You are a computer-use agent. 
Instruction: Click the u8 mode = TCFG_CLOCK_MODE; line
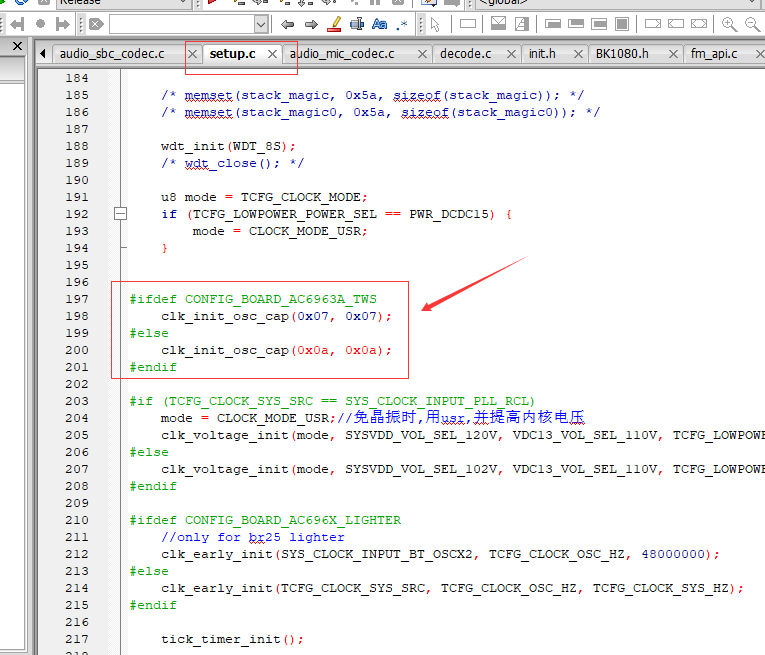pyautogui.click(x=264, y=197)
